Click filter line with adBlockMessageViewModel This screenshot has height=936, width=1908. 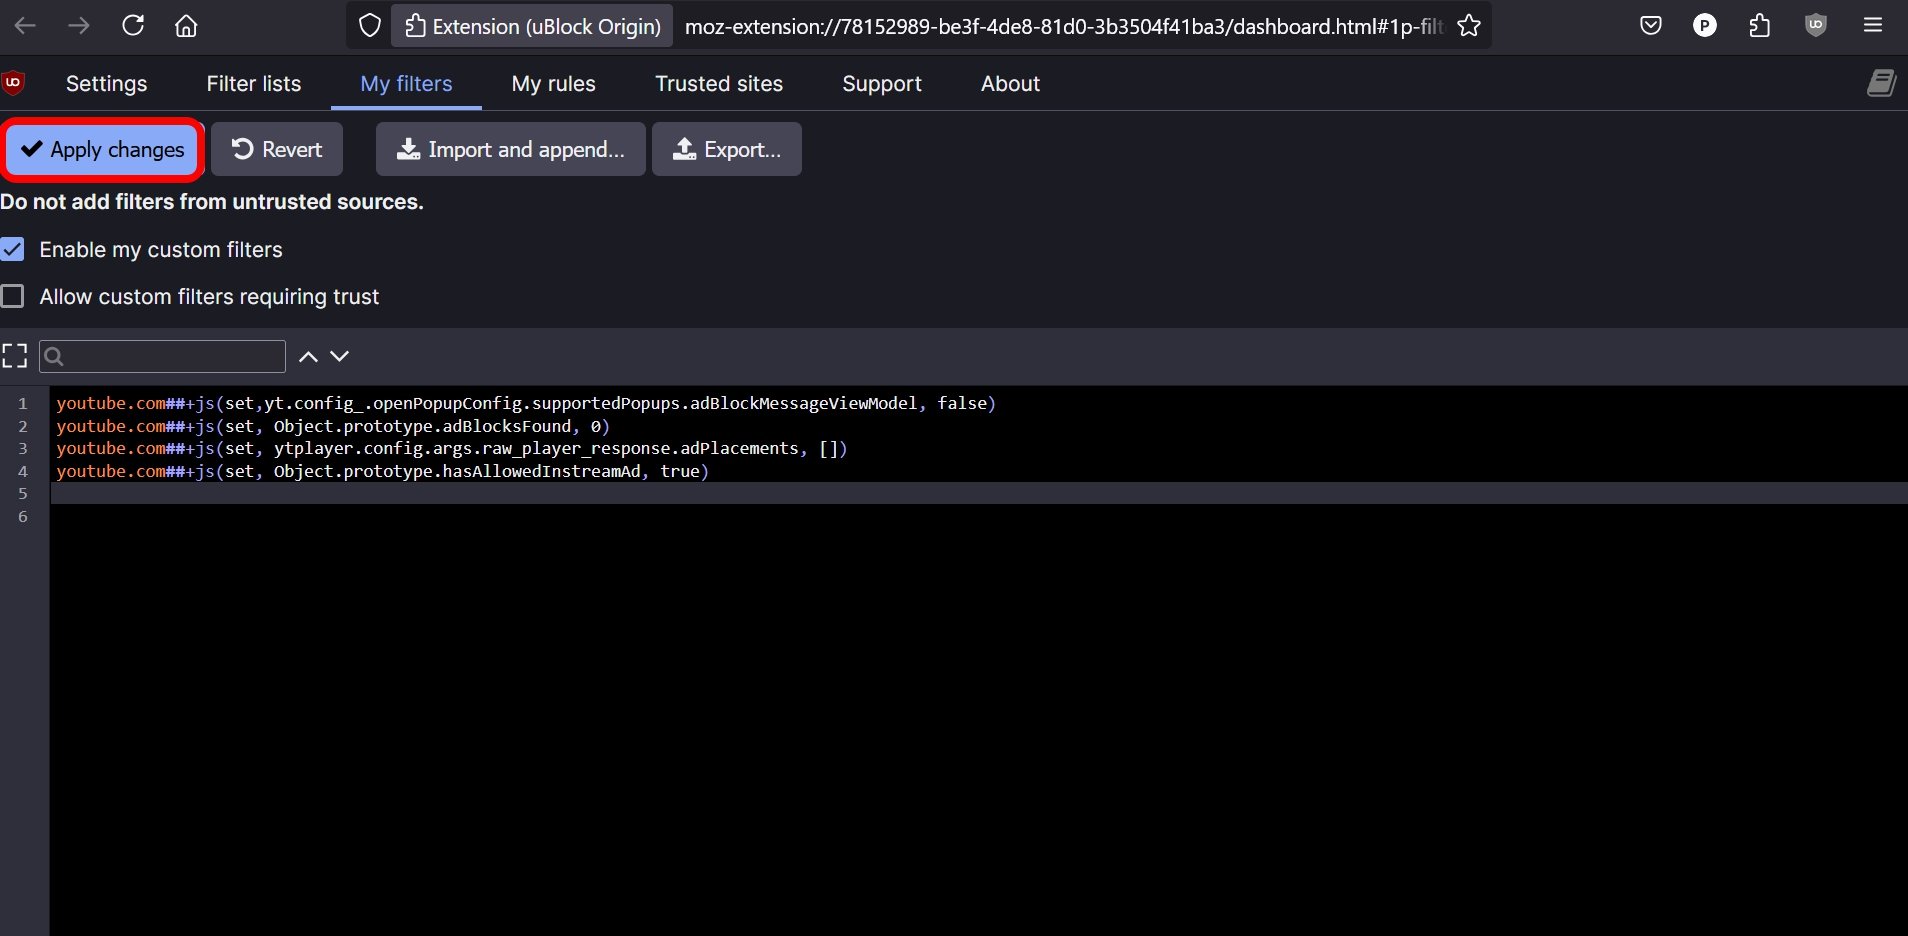point(526,403)
